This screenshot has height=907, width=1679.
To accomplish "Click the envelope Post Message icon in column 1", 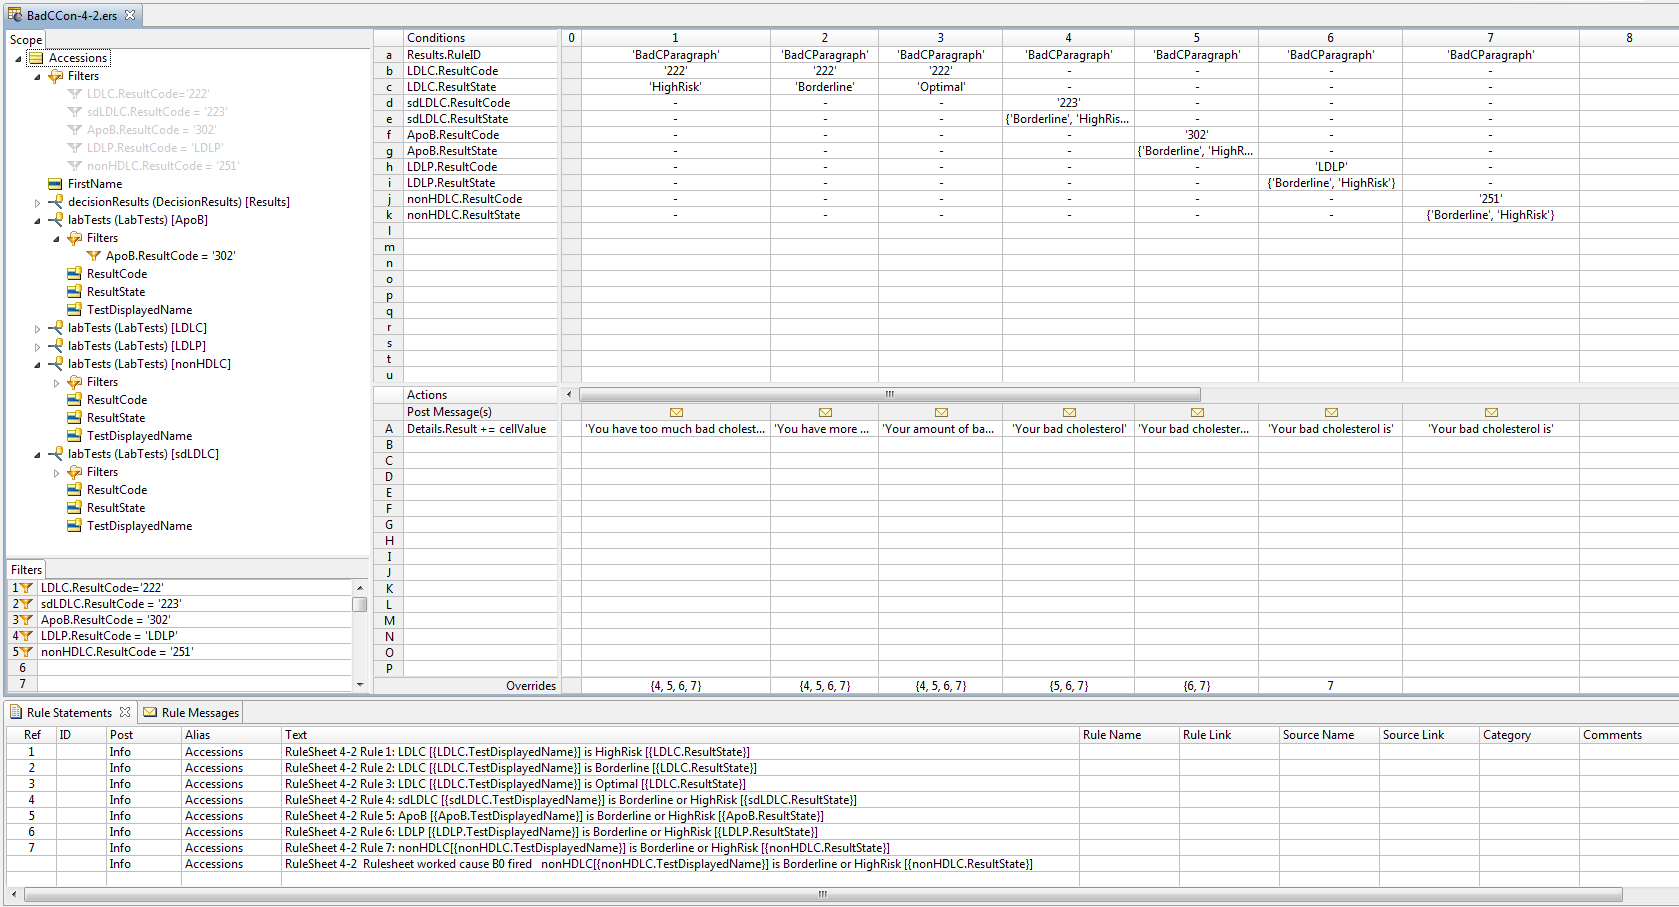I will (x=676, y=412).
